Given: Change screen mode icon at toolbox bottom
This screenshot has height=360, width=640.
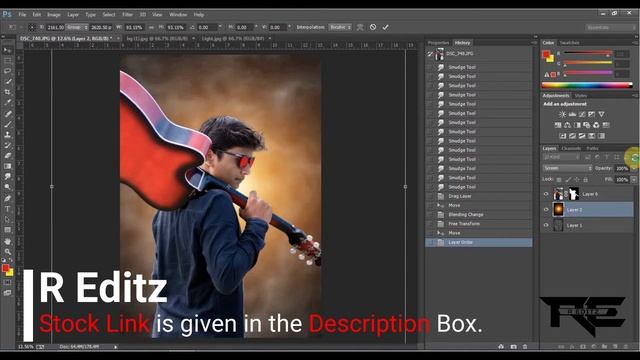Looking at the screenshot, I should coord(7,293).
